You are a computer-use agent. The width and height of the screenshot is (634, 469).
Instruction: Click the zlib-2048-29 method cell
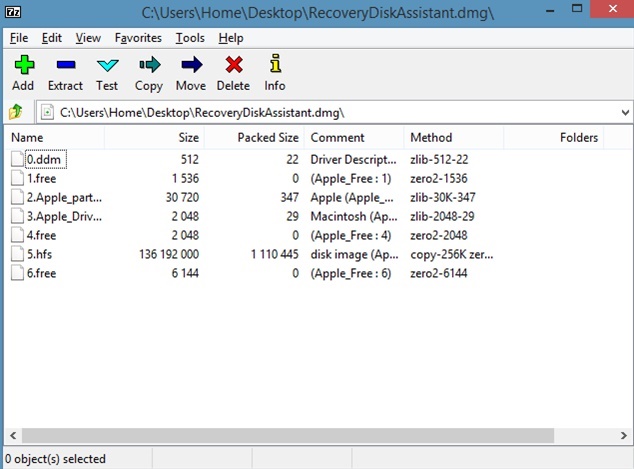tap(442, 216)
